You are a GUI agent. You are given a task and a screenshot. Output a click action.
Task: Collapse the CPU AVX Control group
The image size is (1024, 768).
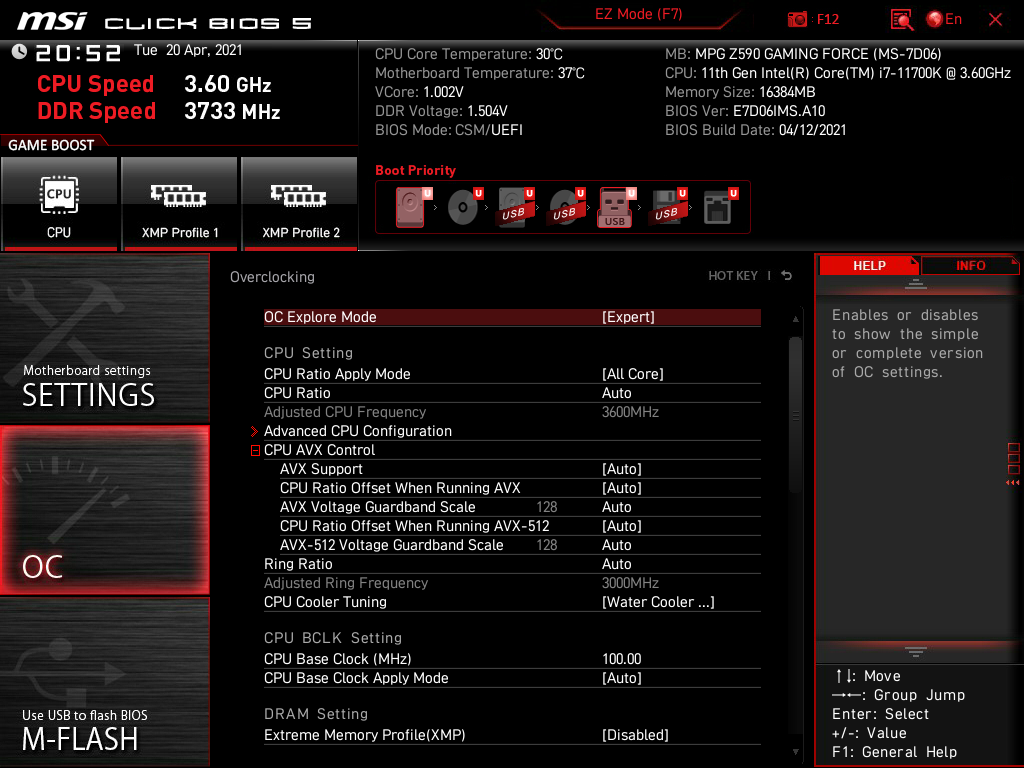click(255, 451)
